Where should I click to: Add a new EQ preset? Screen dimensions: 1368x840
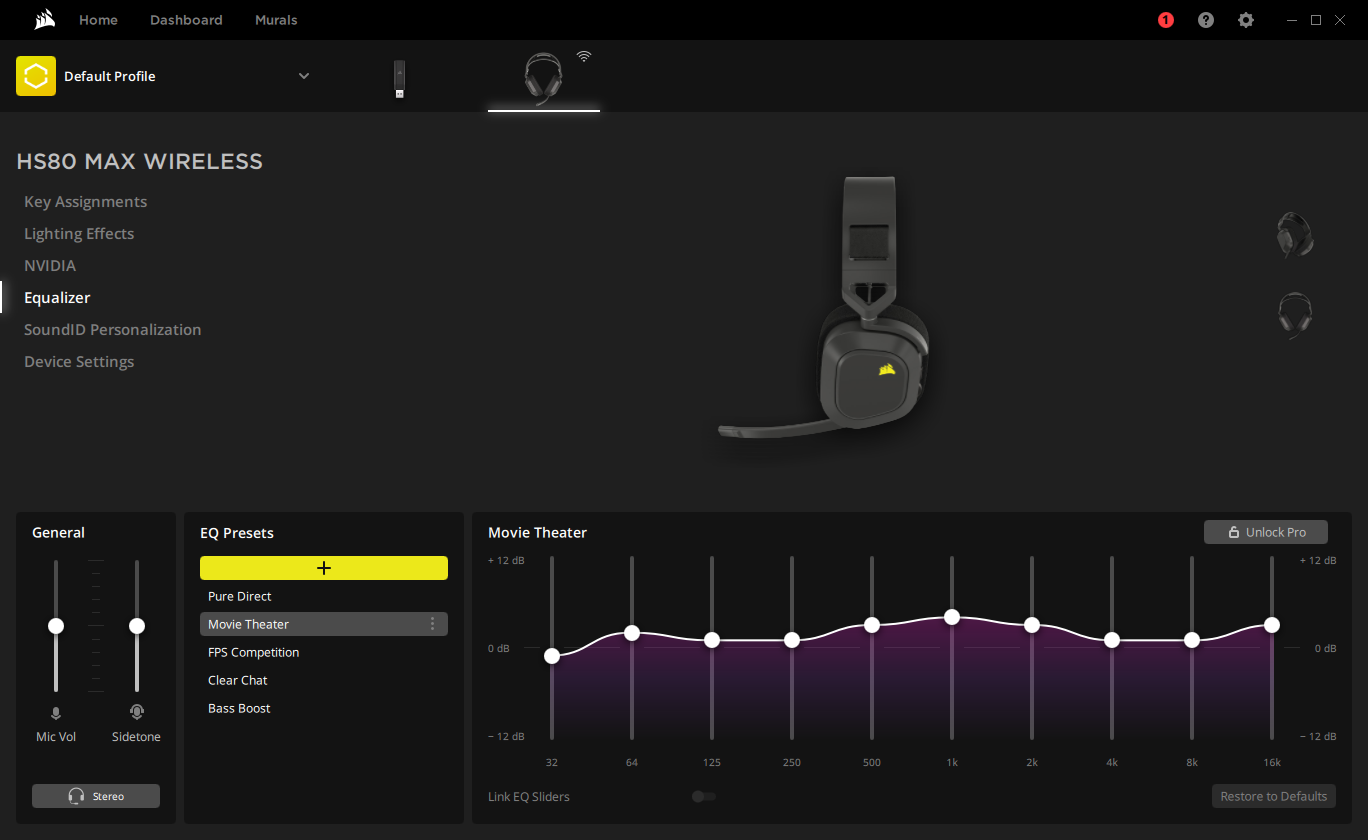coord(324,568)
